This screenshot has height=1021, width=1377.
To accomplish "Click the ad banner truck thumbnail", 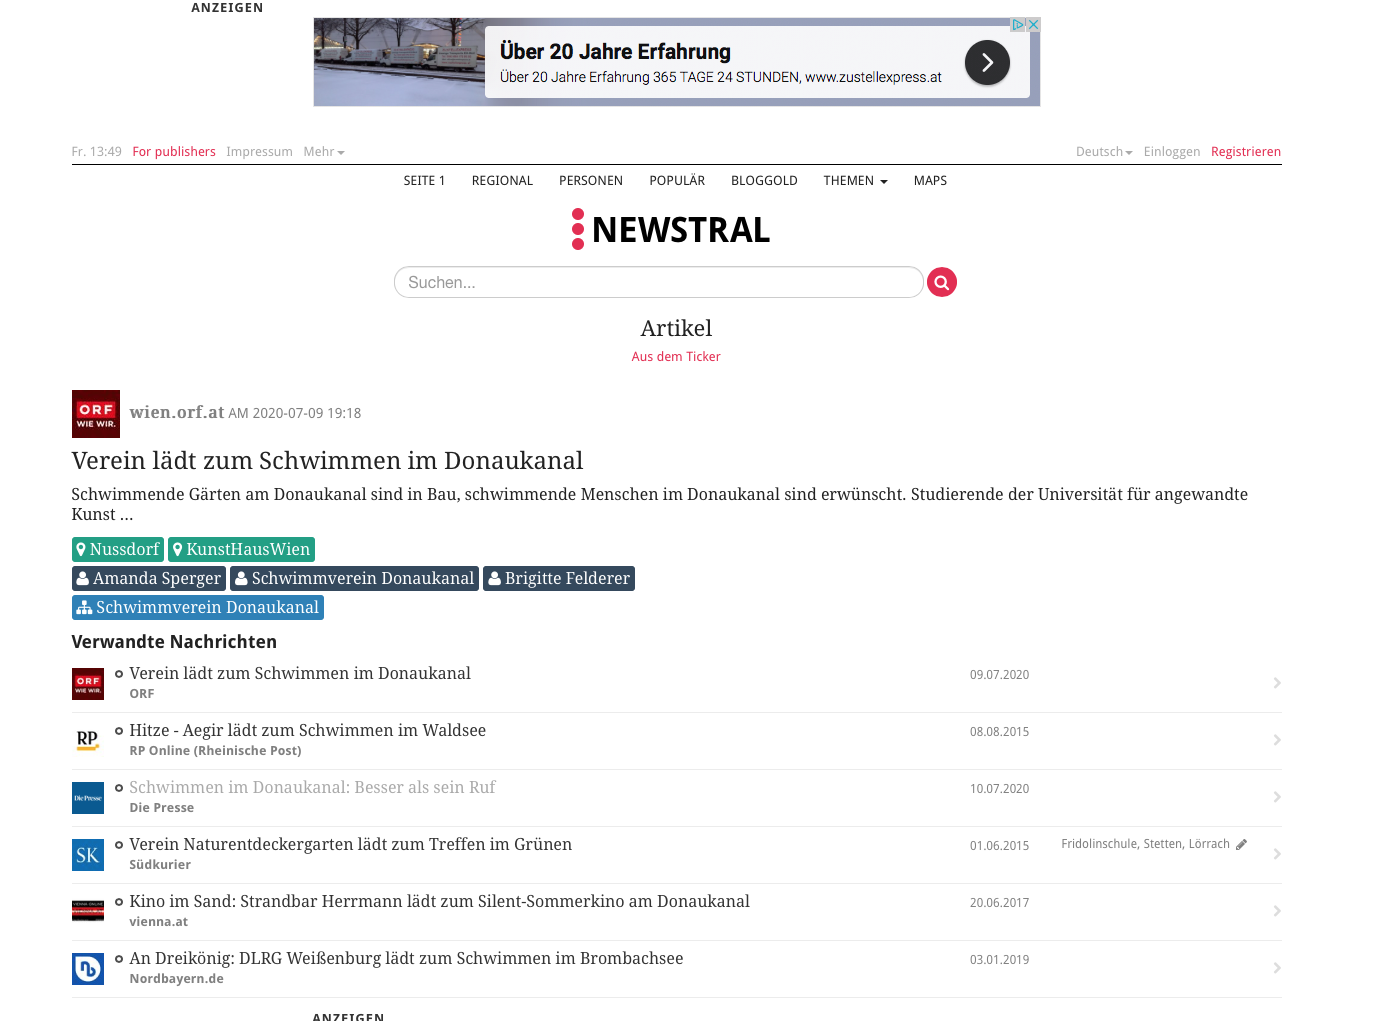I will [x=399, y=62].
